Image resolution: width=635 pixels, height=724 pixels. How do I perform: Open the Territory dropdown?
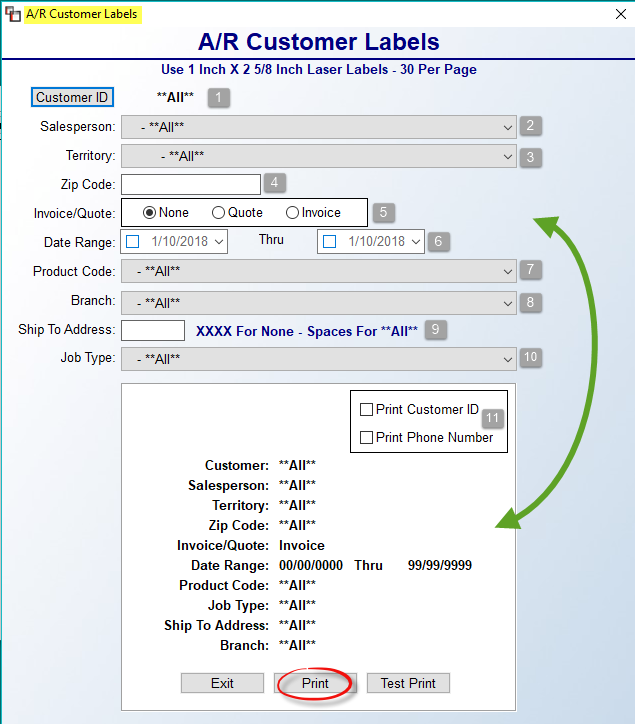point(319,156)
